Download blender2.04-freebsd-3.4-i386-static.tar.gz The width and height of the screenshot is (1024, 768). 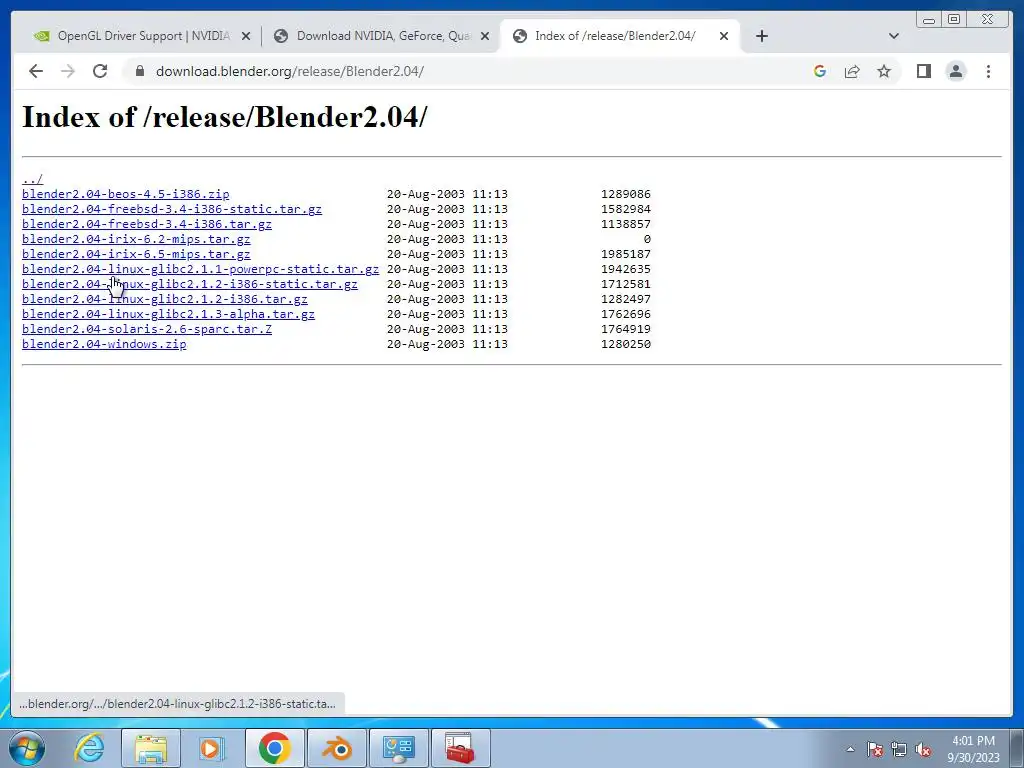coord(172,209)
